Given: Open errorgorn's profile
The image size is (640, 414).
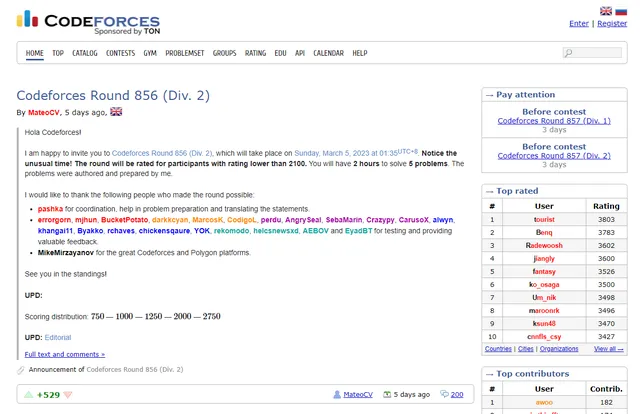Looking at the screenshot, I should point(54,220).
